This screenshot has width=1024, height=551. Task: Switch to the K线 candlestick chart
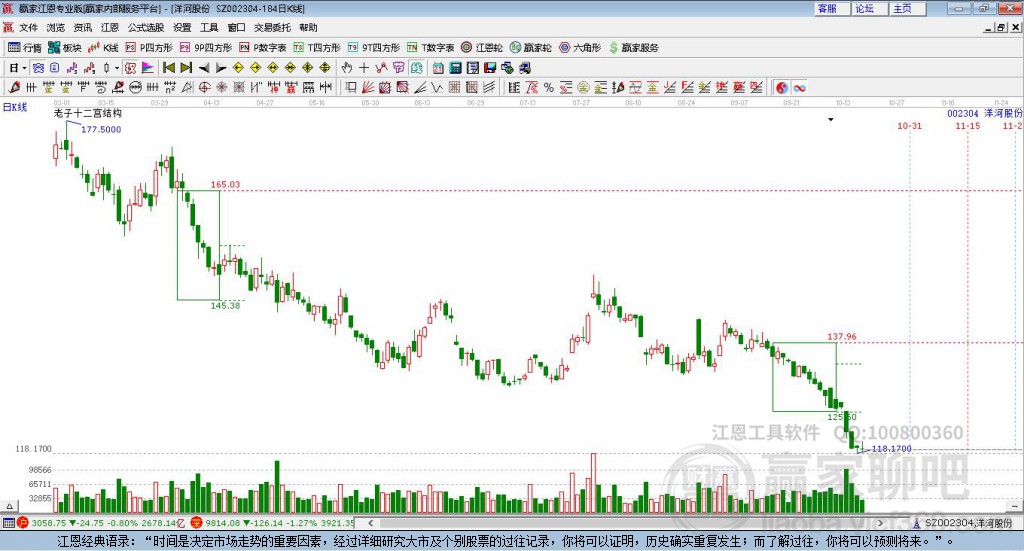[103, 48]
